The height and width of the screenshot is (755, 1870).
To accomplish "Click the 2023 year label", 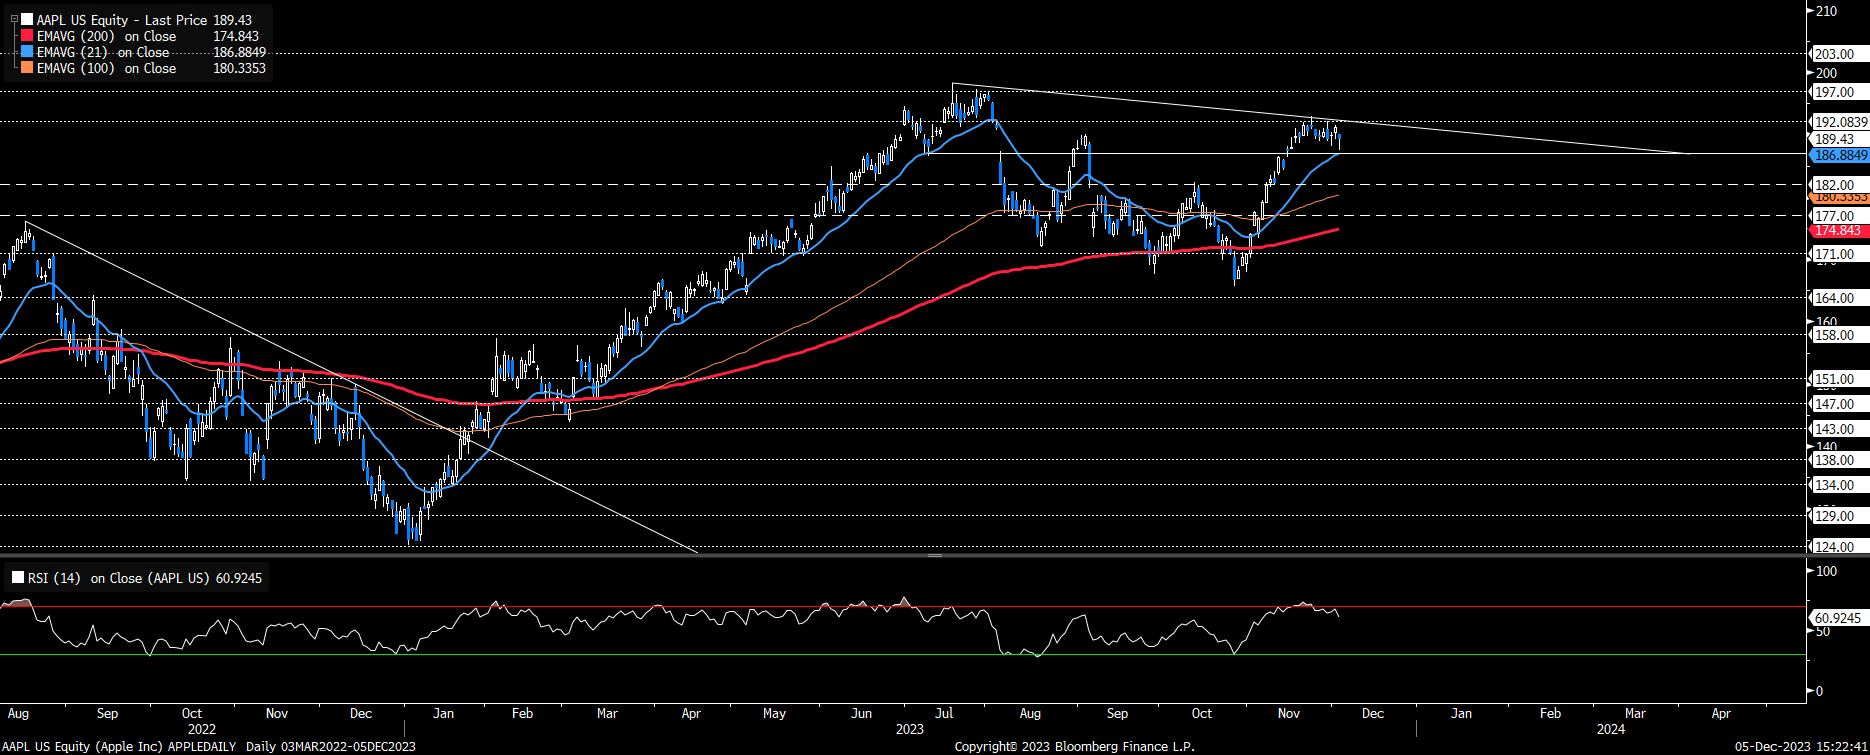I will click(909, 729).
